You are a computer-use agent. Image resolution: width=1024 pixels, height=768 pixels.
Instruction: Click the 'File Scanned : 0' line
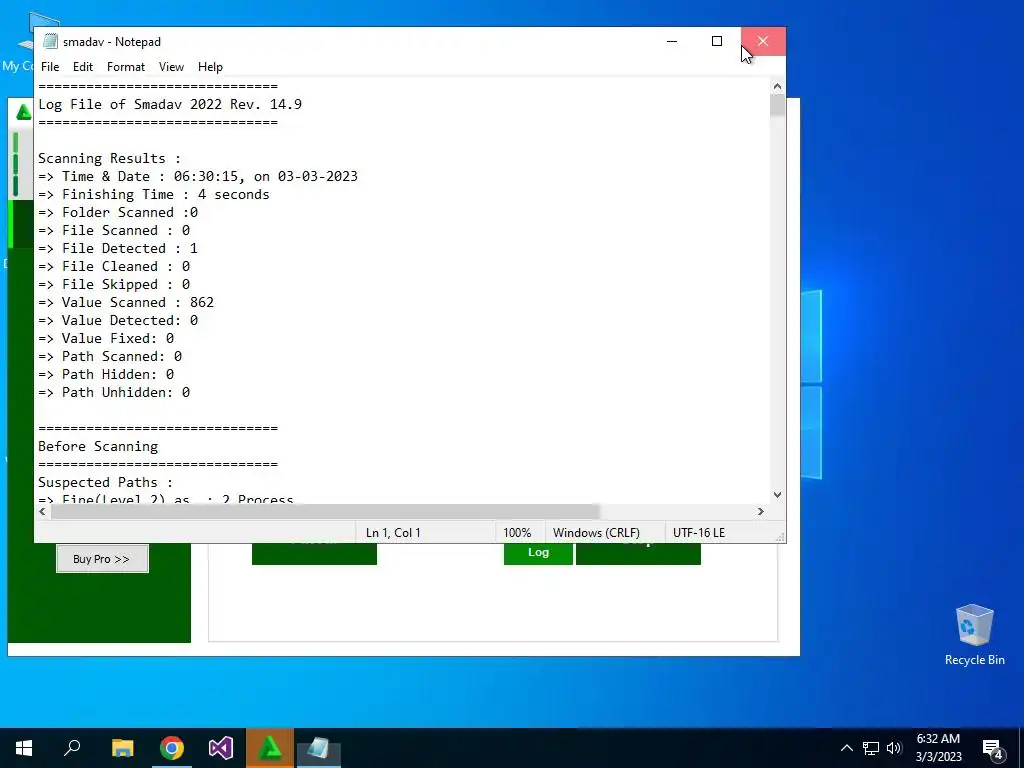(114, 231)
